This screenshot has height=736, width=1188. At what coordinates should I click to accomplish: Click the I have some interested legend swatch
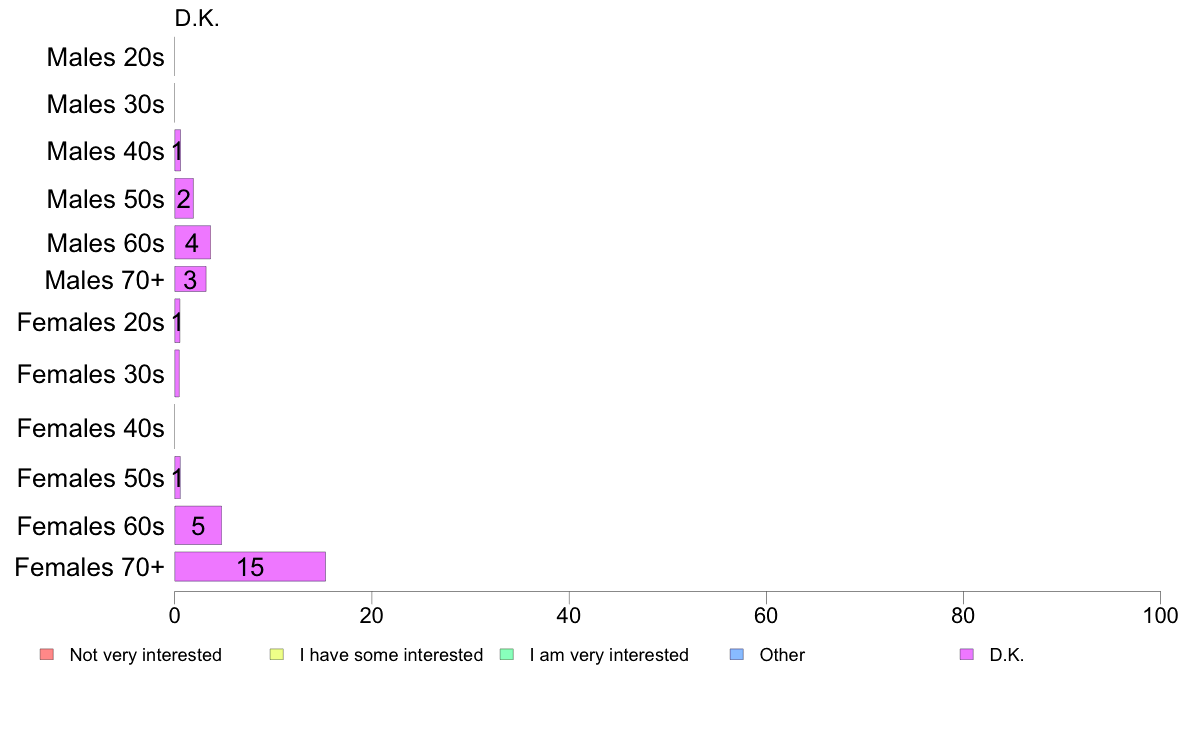click(277, 654)
